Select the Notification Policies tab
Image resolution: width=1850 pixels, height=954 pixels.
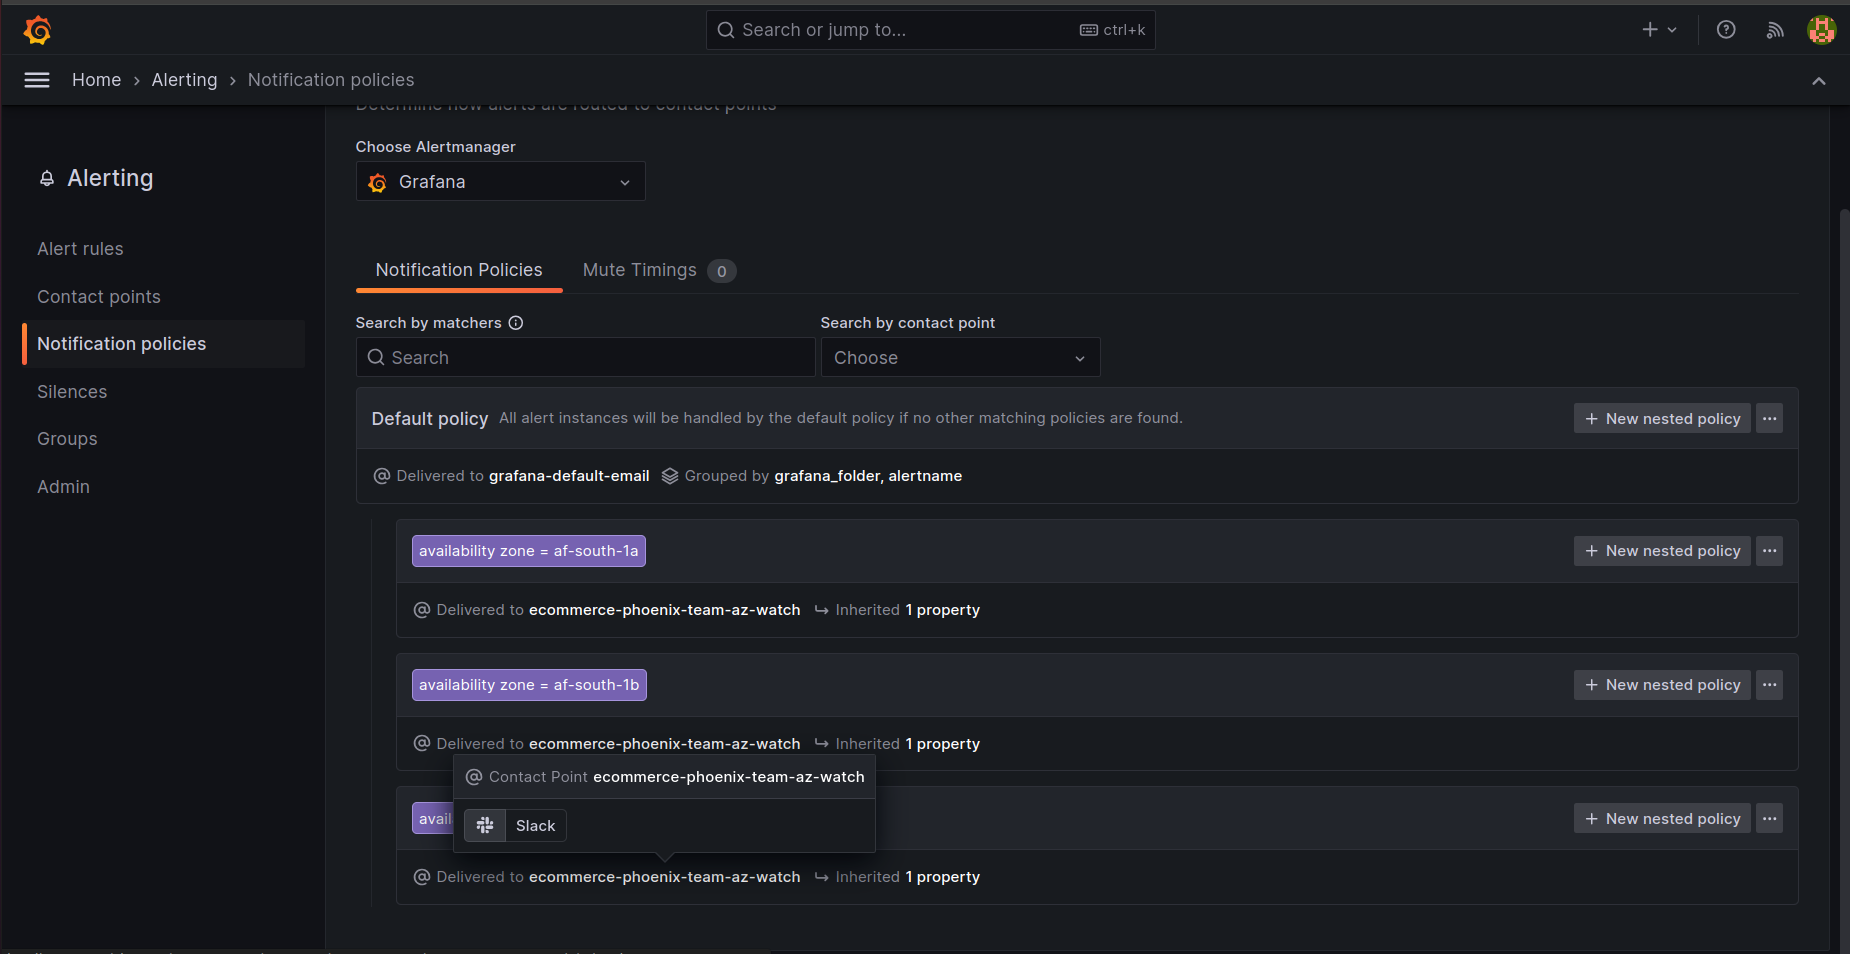point(458,270)
